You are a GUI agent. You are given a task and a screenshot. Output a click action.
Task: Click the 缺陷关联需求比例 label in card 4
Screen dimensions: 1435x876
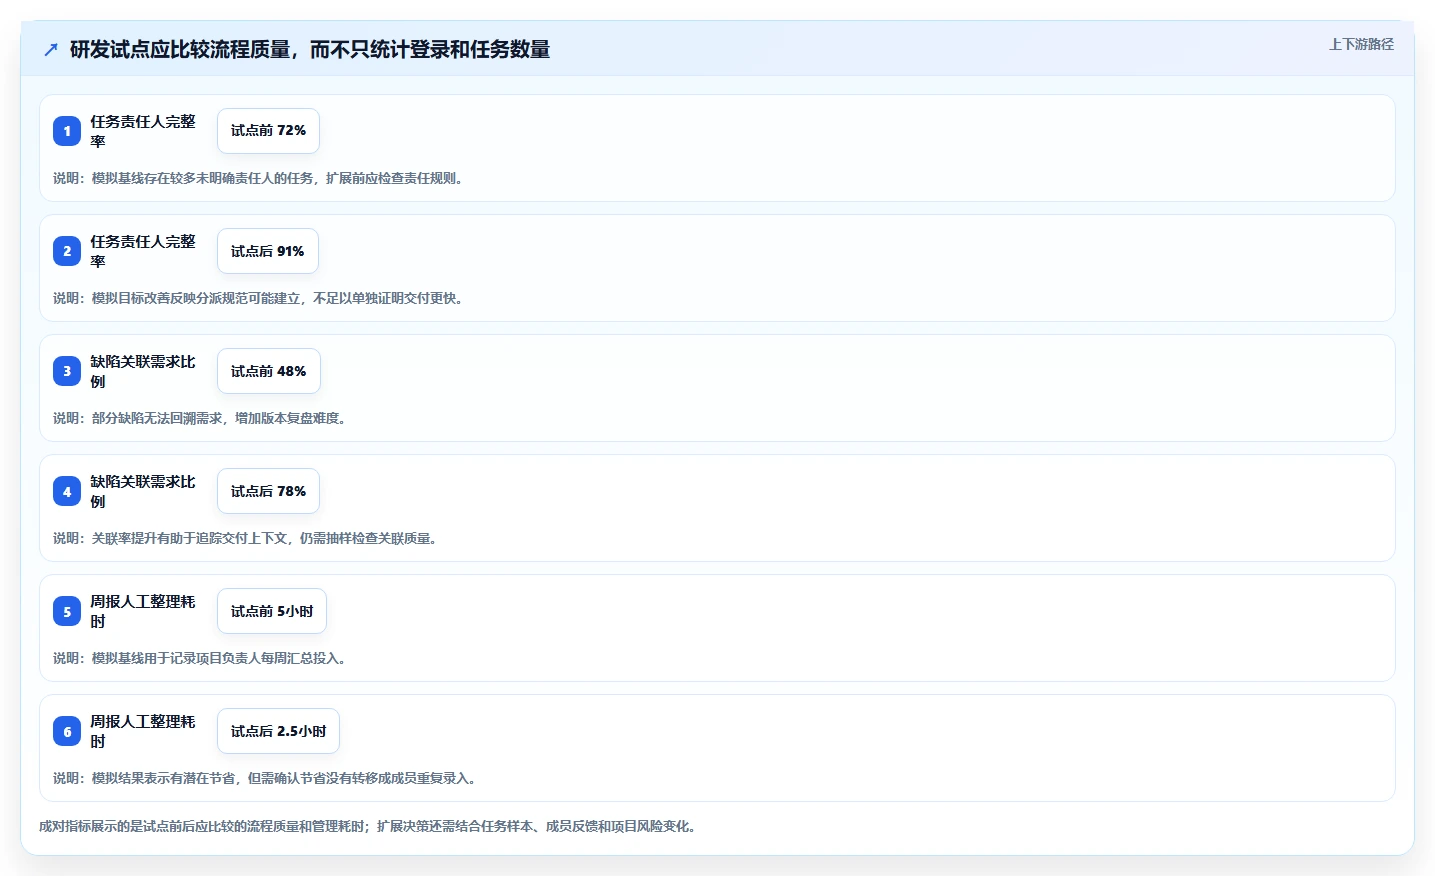pyautogui.click(x=143, y=491)
